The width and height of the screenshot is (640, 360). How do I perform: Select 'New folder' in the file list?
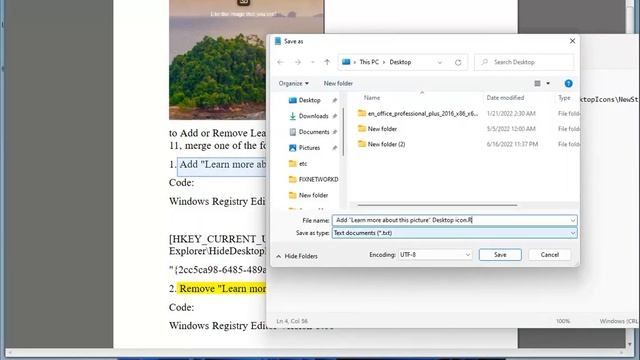tap(382, 129)
